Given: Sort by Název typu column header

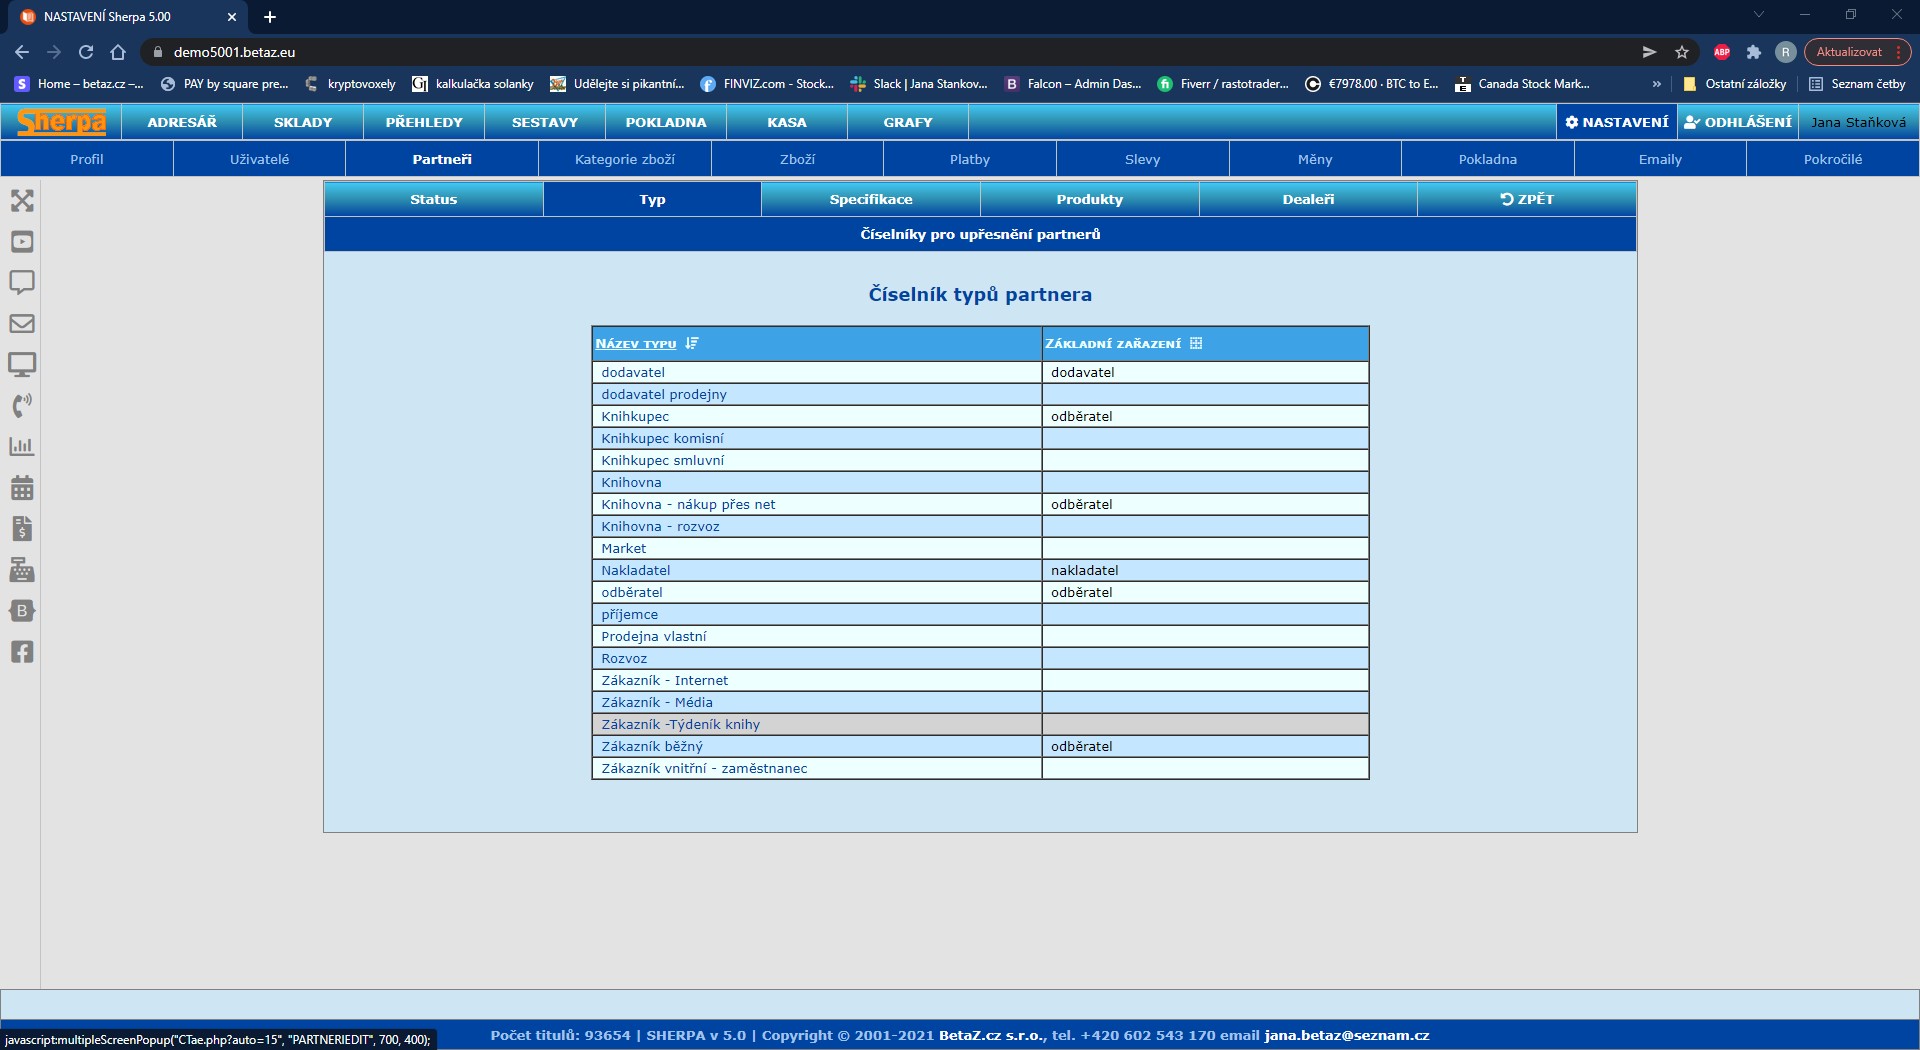Looking at the screenshot, I should click(x=636, y=344).
